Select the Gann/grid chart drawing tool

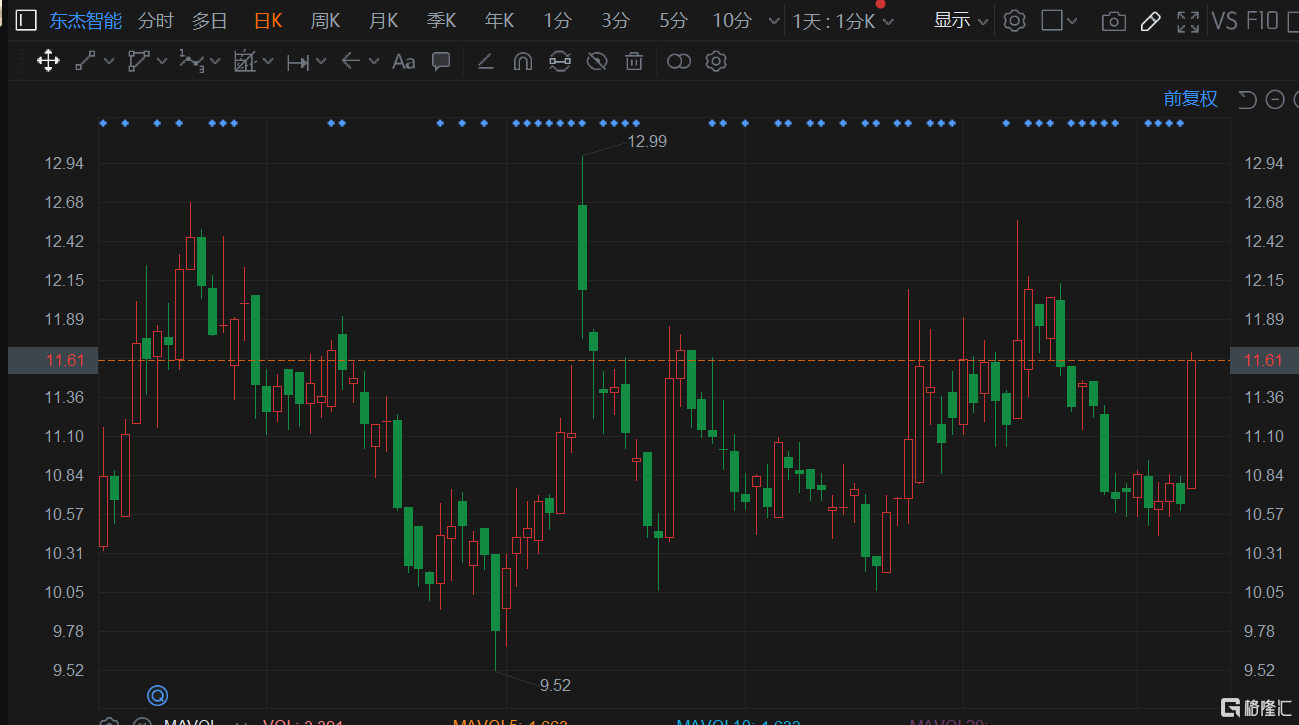(245, 62)
